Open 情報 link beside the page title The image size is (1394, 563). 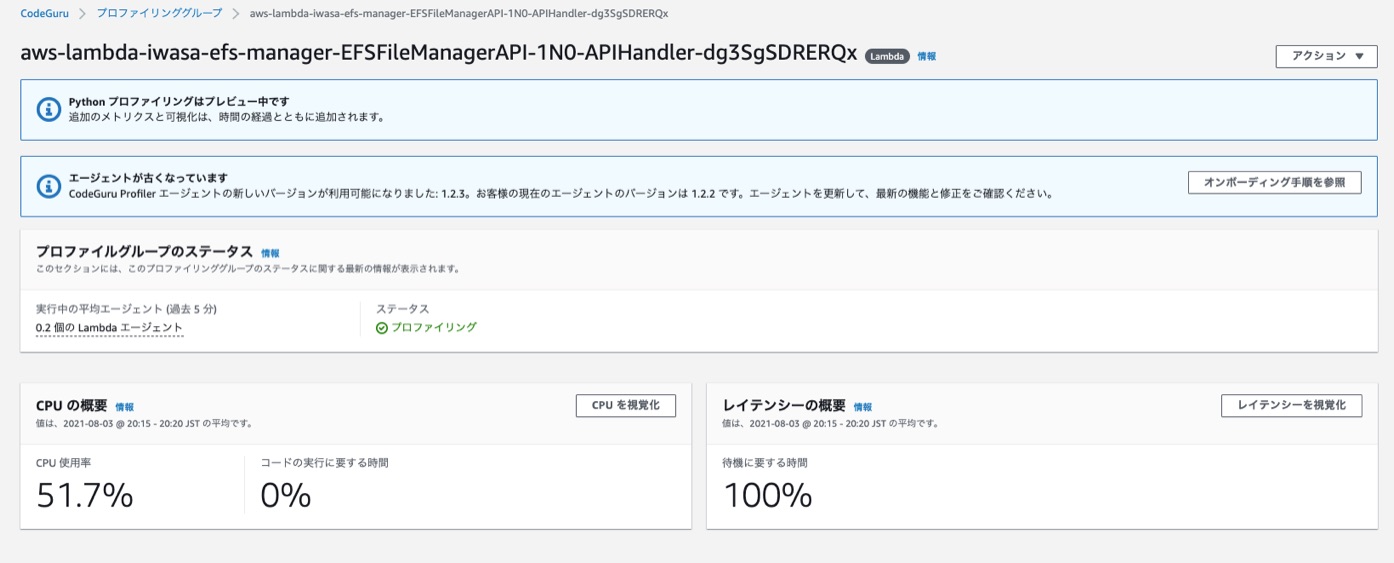[927, 57]
